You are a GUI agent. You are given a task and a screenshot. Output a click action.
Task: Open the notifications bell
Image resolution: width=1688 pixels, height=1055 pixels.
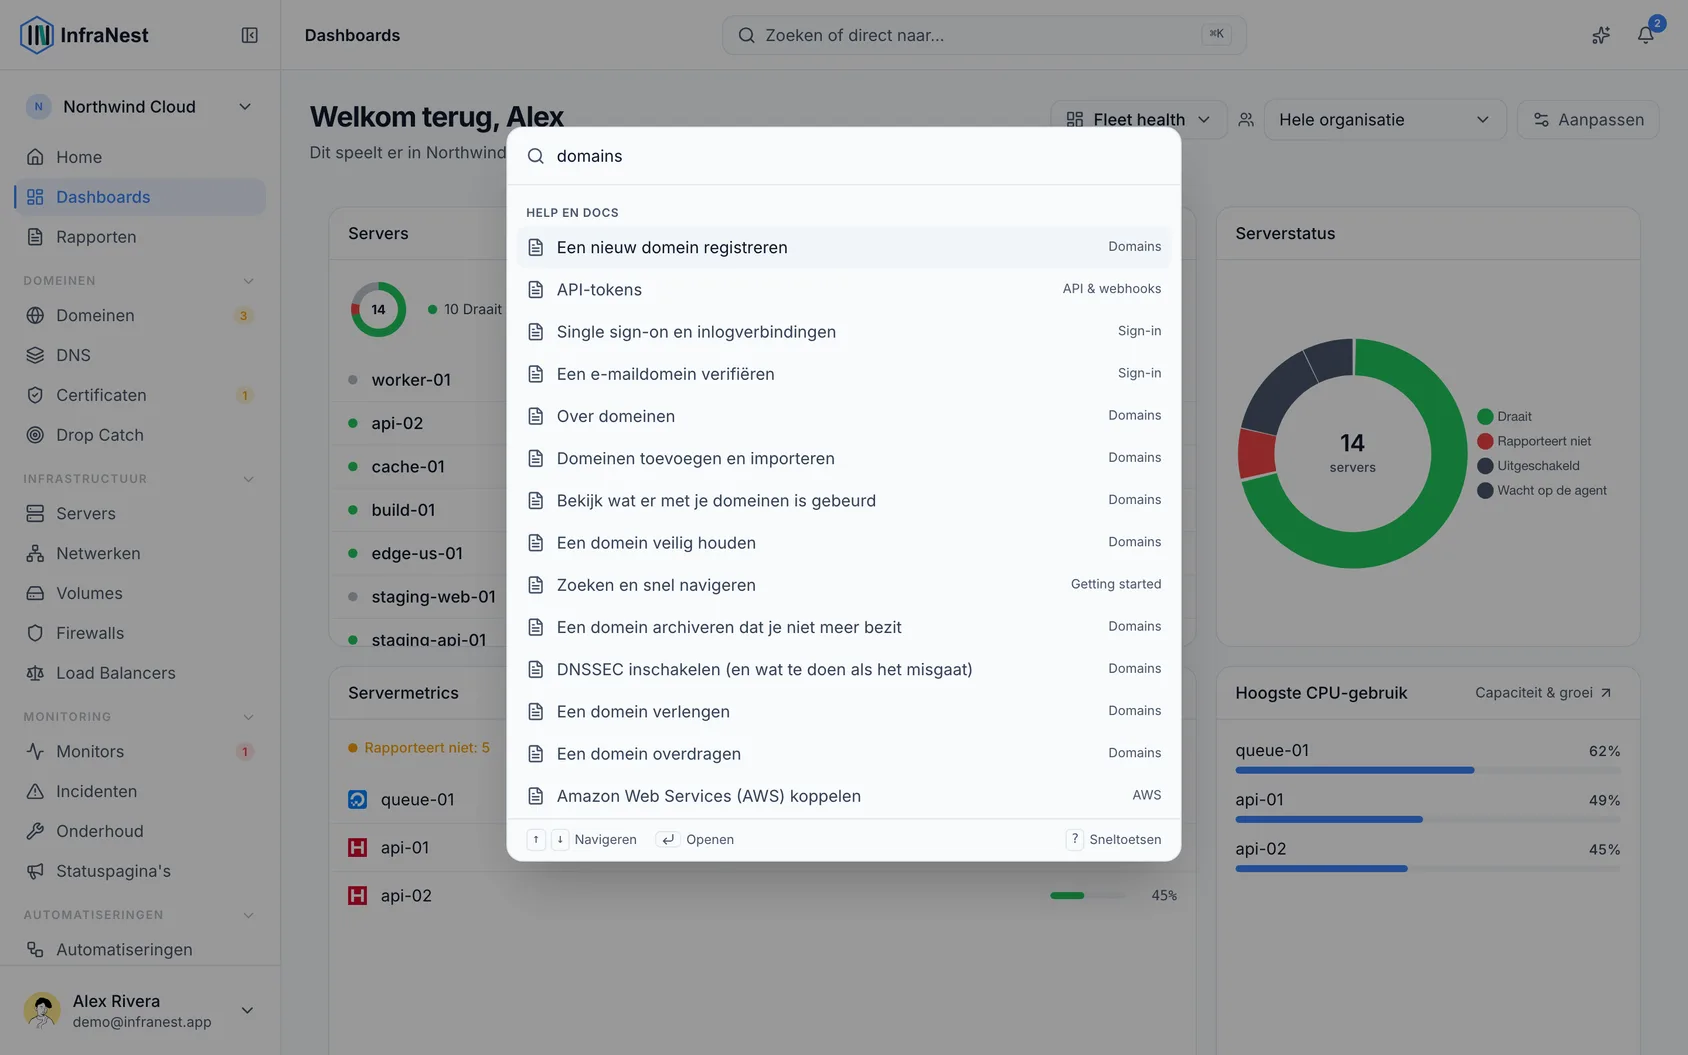coord(1645,35)
